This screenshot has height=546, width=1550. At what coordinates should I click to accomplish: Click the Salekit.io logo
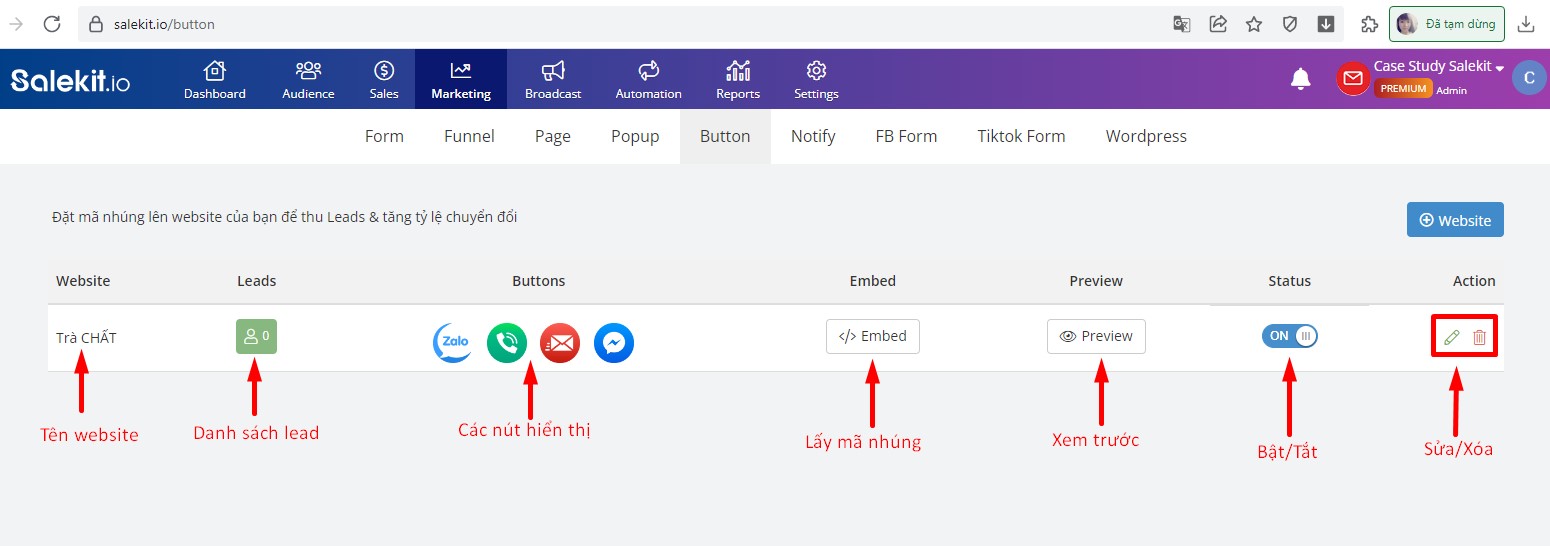coord(70,80)
